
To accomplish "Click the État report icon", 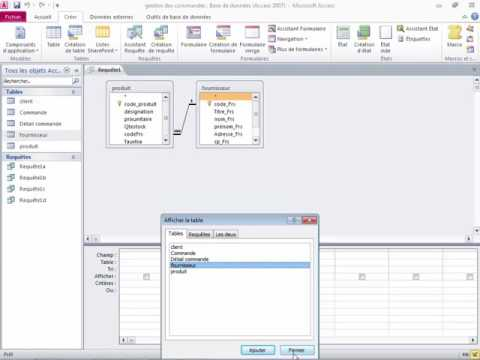I will coord(343,37).
